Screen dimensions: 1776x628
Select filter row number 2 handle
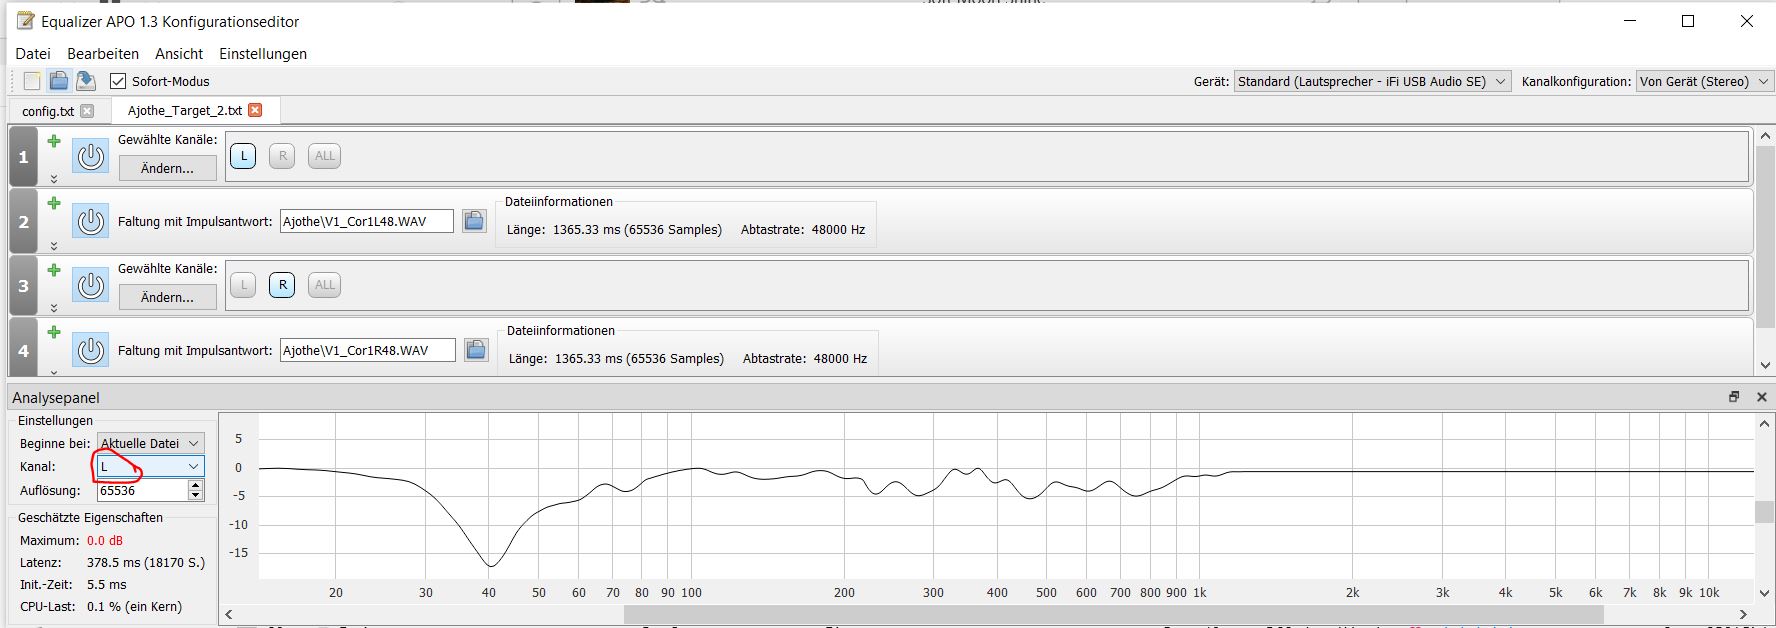pos(24,221)
